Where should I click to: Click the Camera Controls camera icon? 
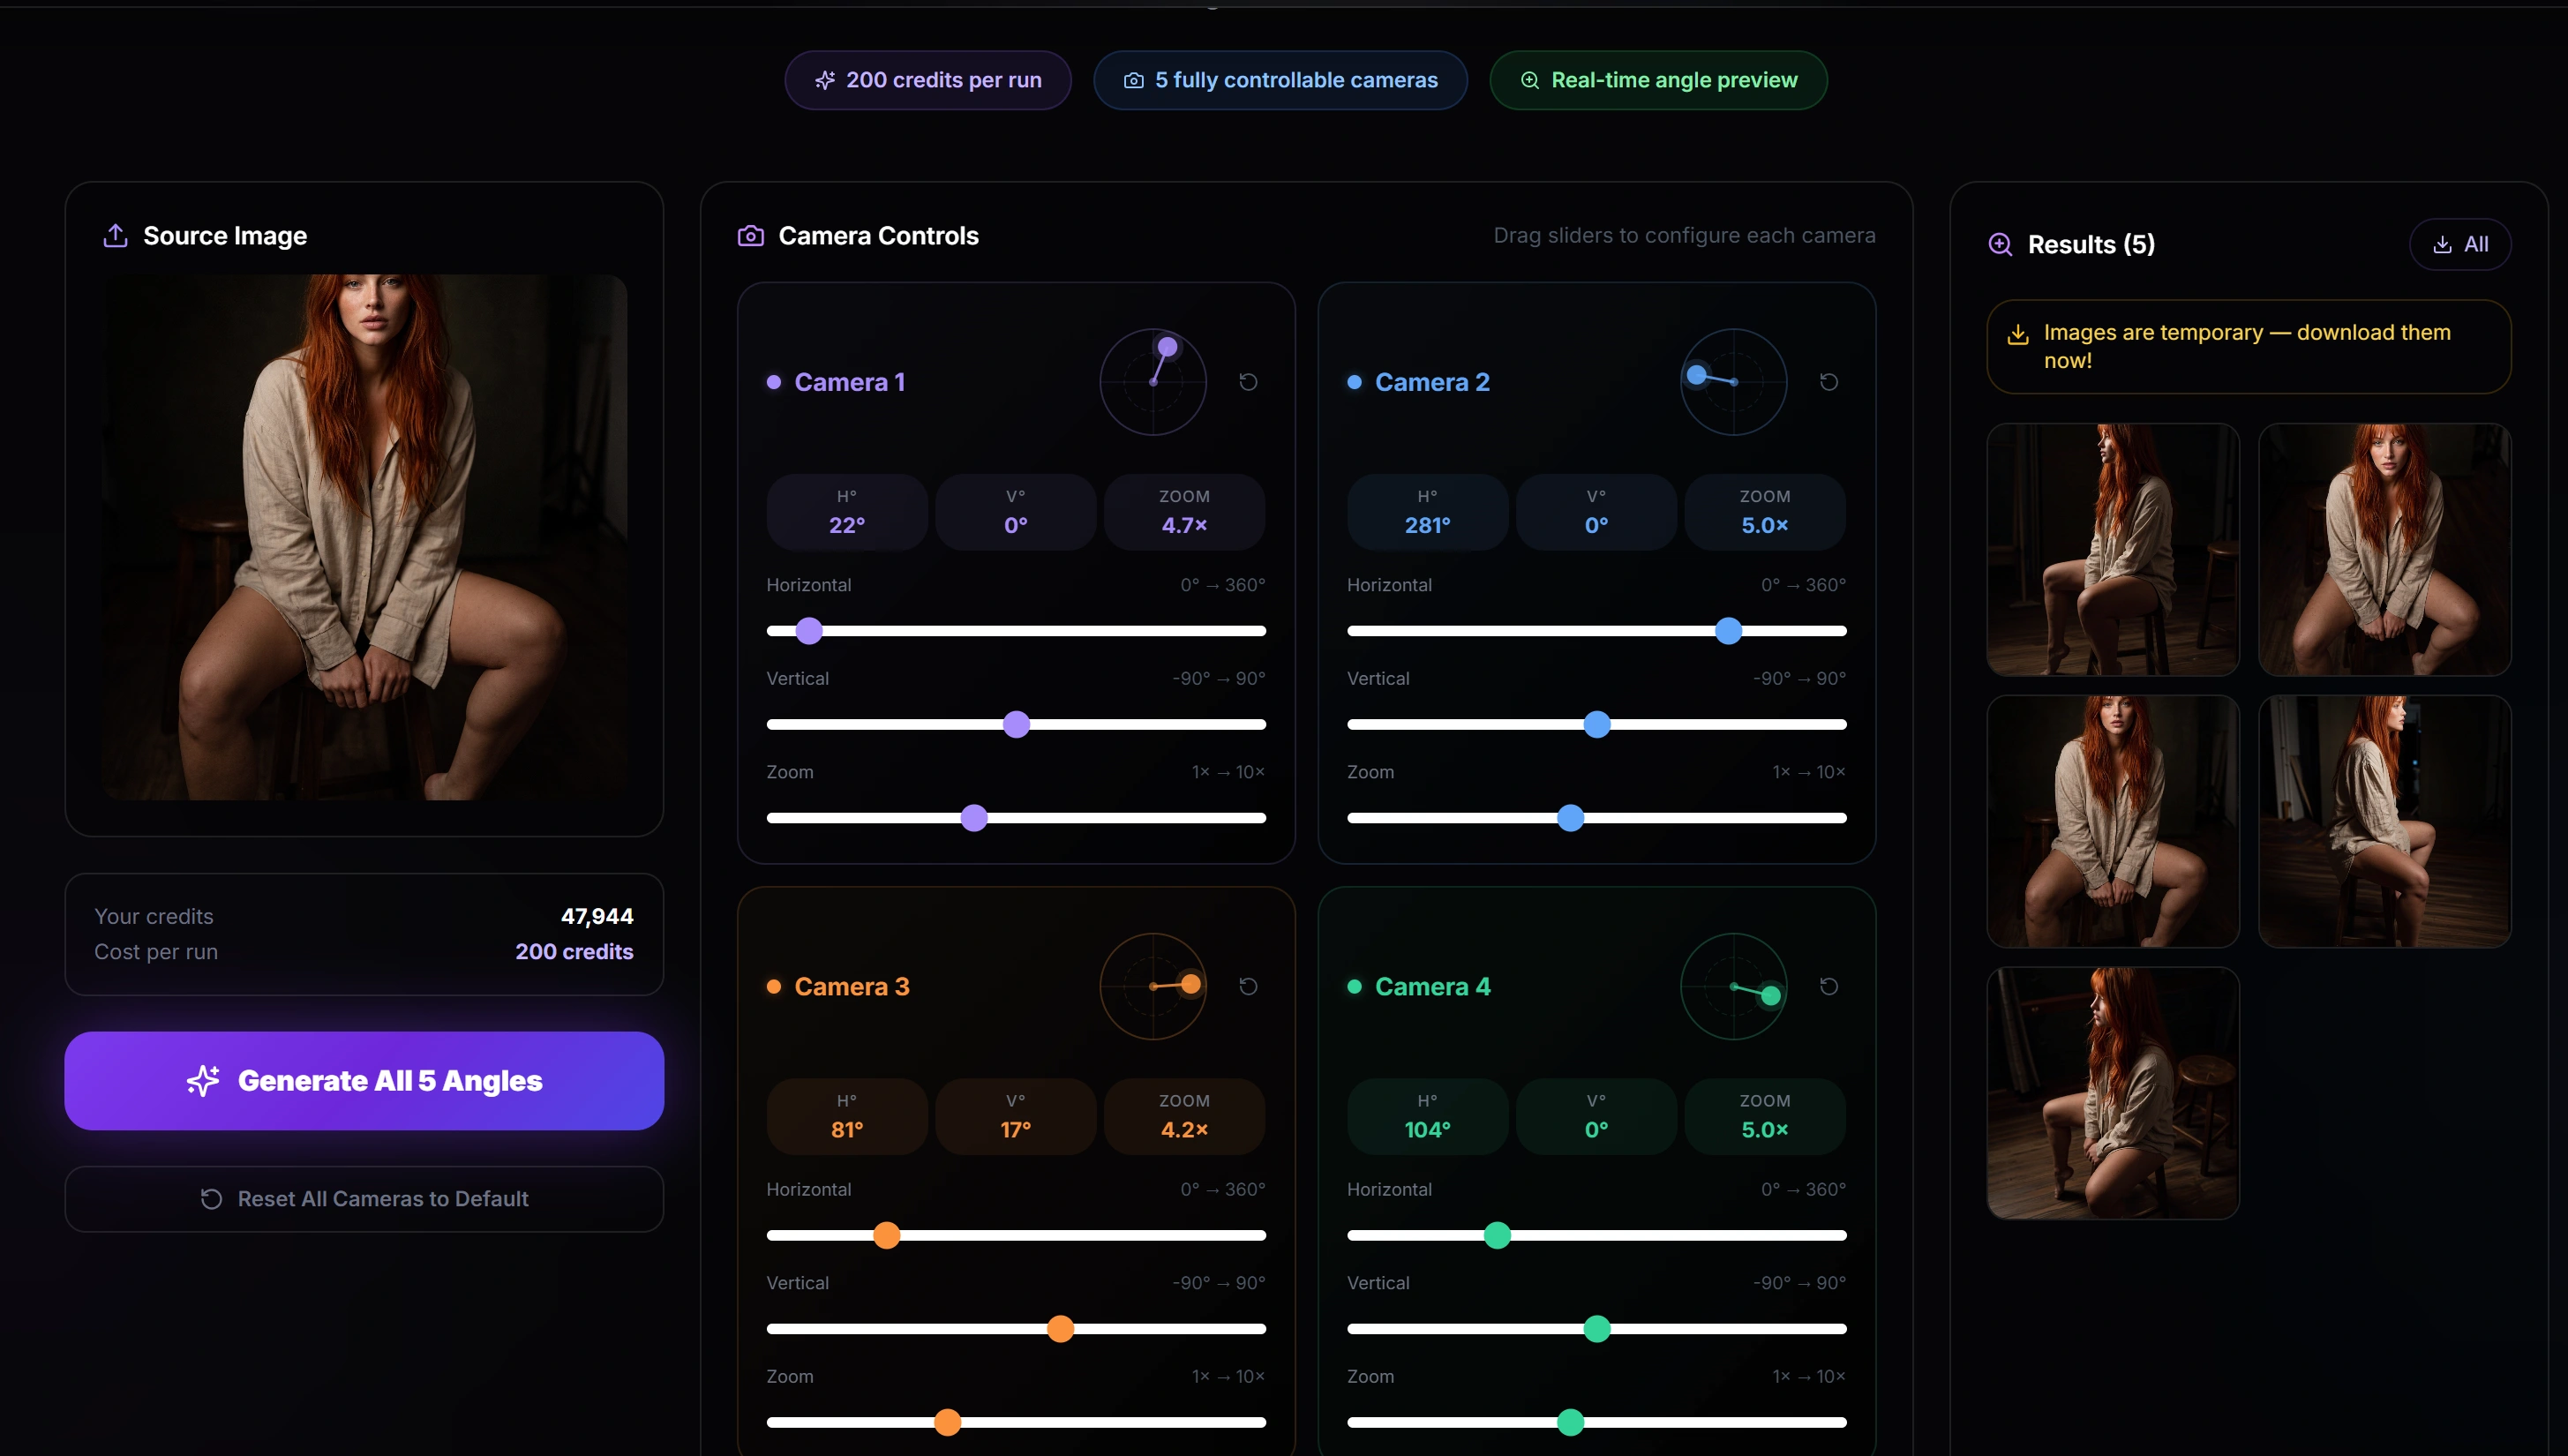[x=751, y=236]
